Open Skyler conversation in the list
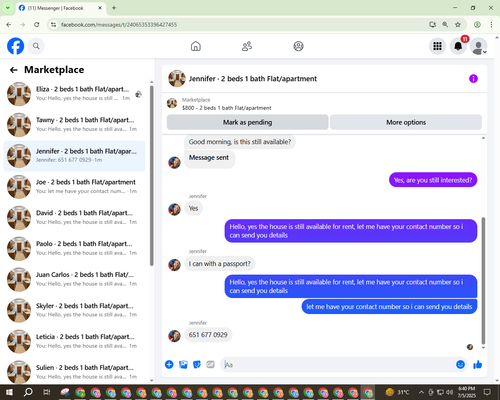Viewport: 500px width, 400px height. [74, 310]
